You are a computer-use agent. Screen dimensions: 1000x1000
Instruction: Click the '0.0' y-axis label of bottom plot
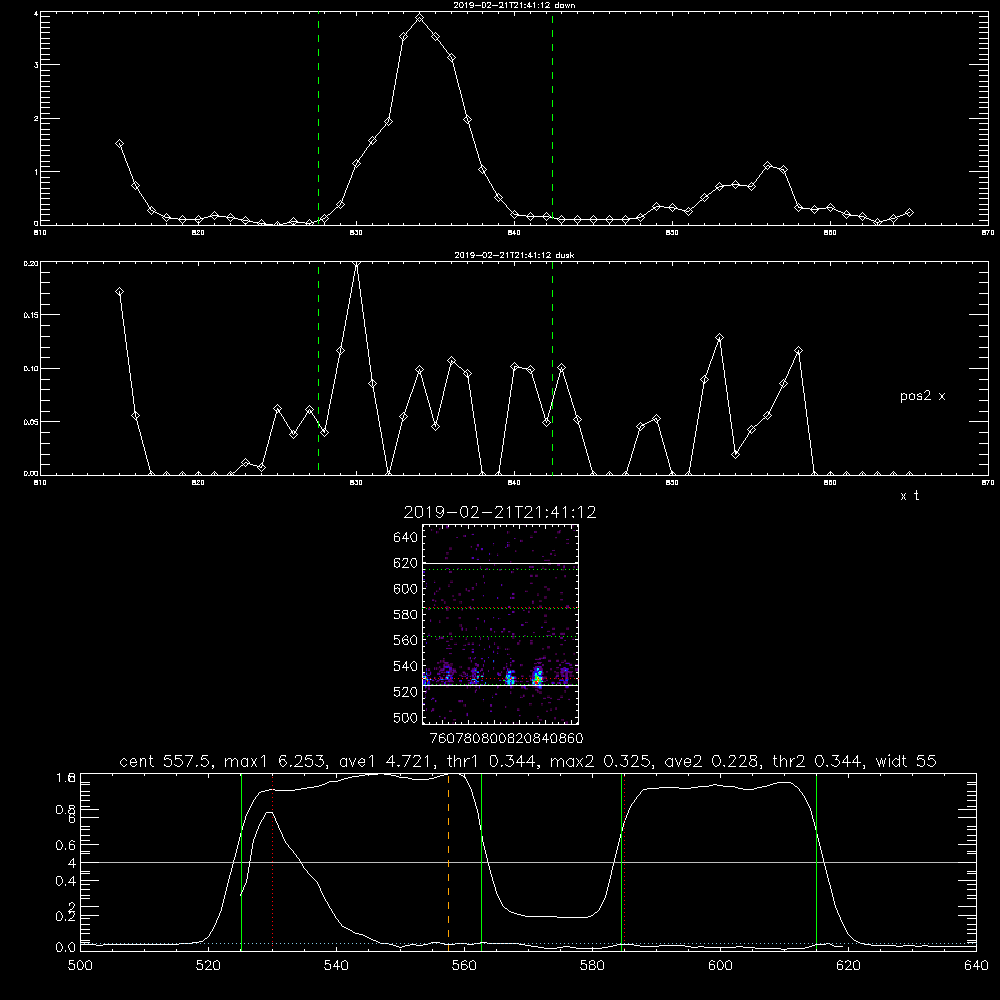66,948
